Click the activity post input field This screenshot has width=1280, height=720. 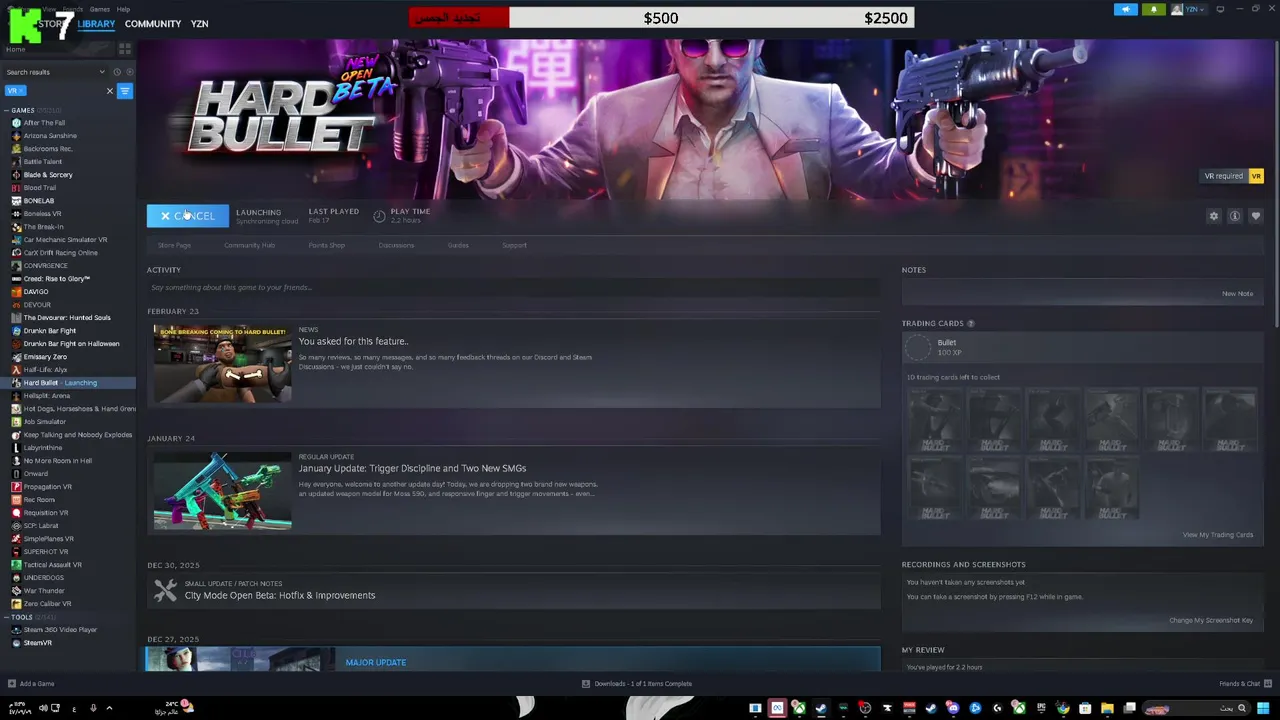coord(514,288)
